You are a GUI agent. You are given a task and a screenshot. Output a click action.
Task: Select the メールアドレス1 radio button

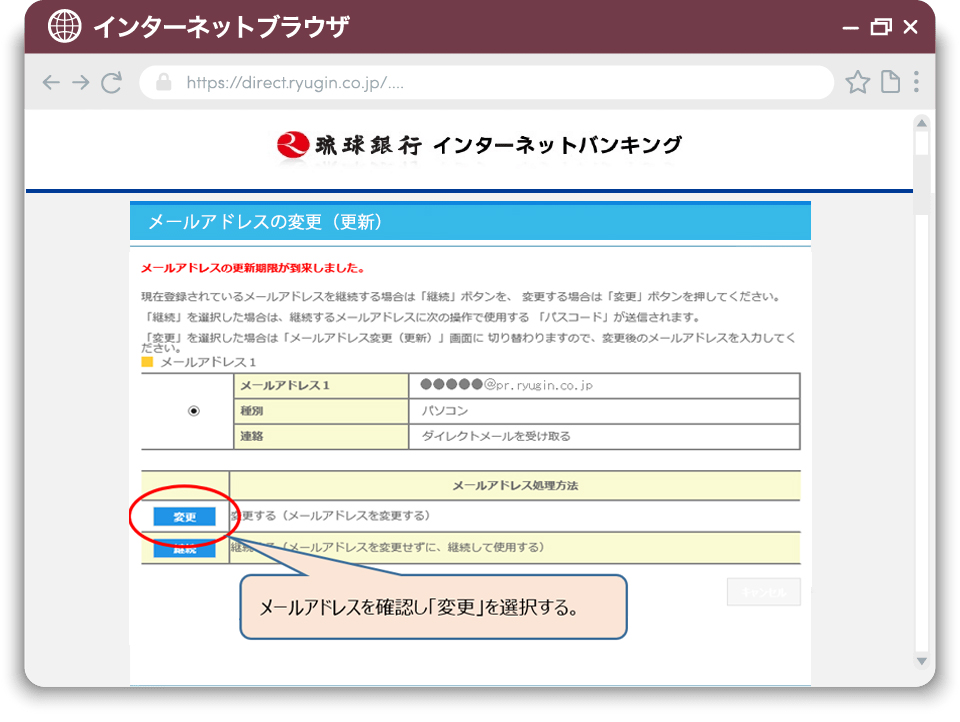coord(194,411)
